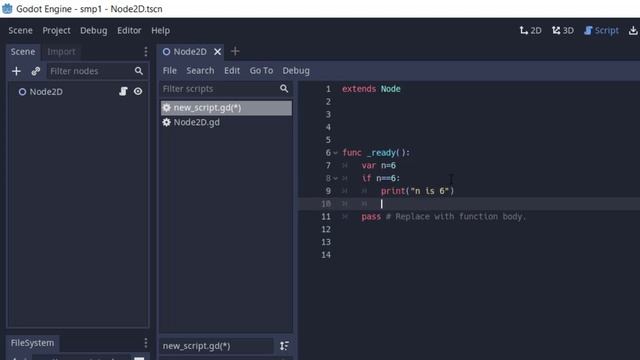640x360 pixels.
Task: Toggle alphabetical sorting of methods
Action: coord(284,346)
